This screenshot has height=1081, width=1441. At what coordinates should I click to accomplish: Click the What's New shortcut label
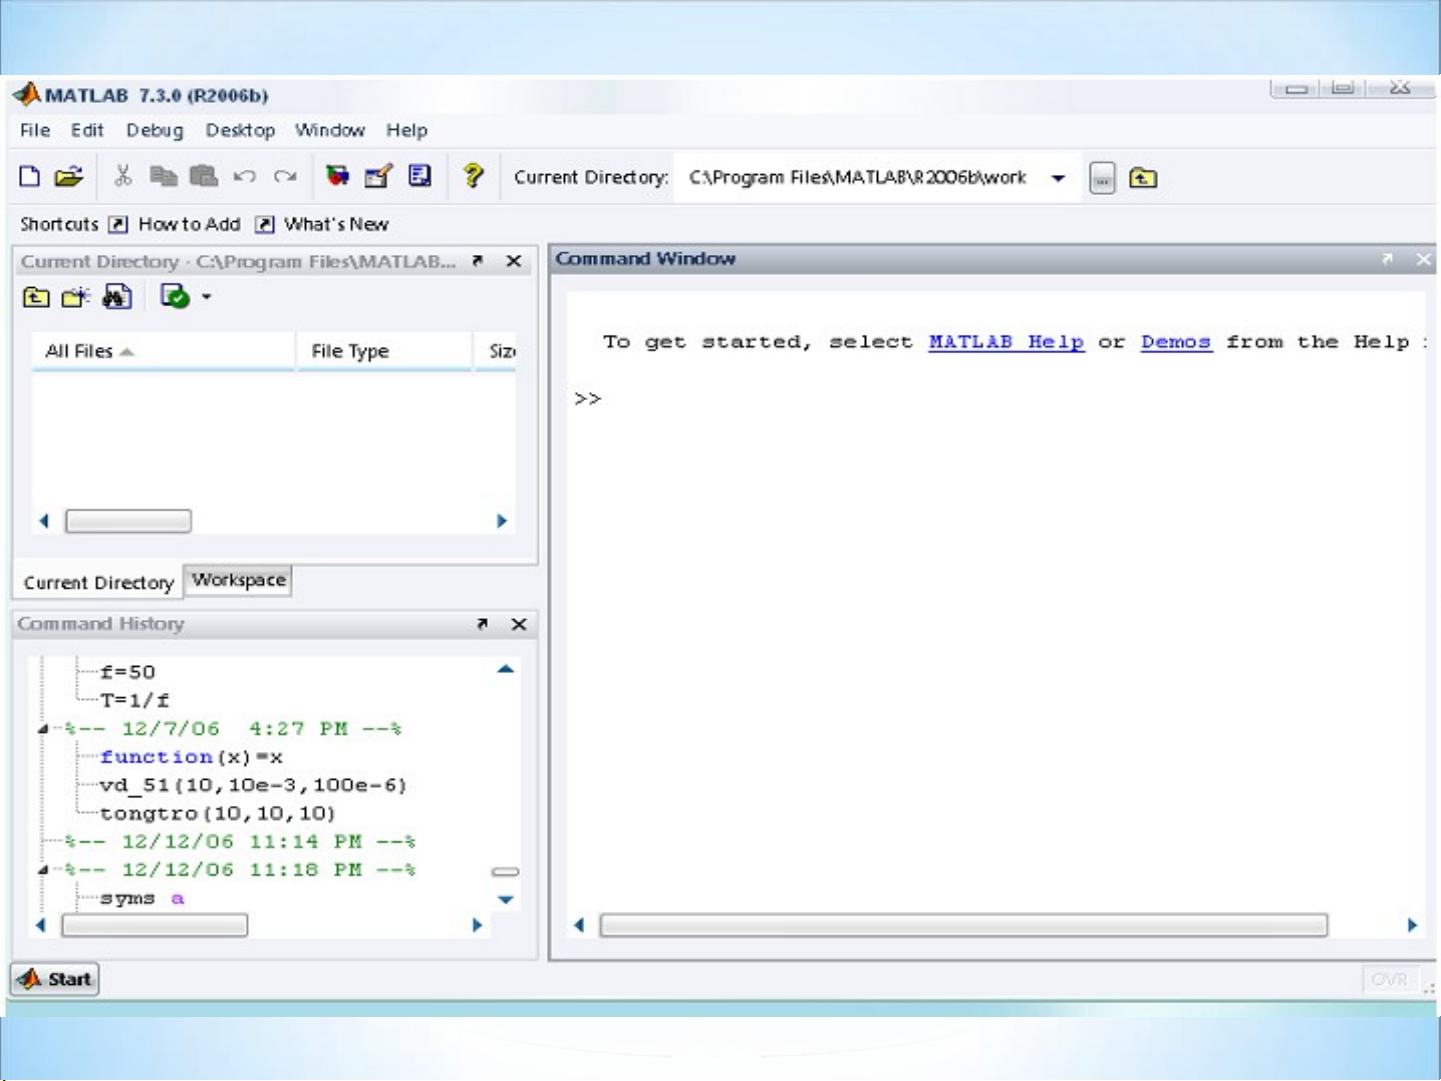point(336,224)
